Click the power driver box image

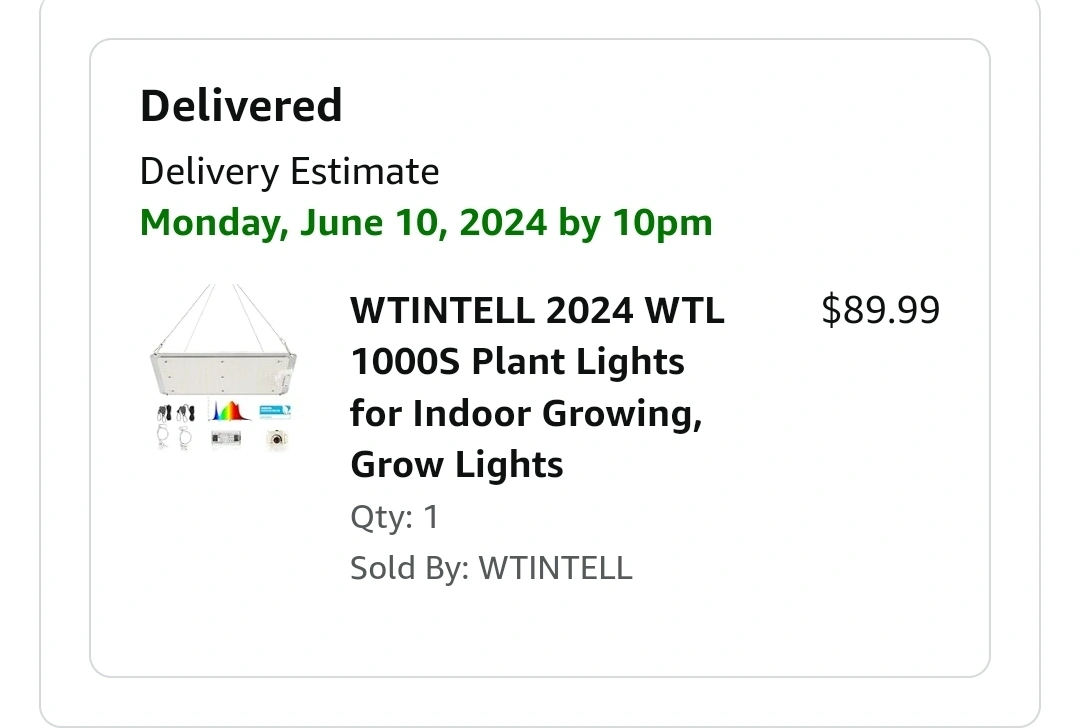227,439
